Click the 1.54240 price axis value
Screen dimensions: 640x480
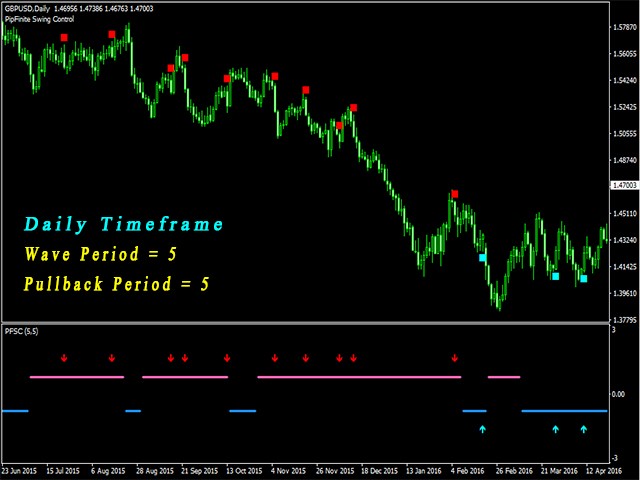(625, 80)
